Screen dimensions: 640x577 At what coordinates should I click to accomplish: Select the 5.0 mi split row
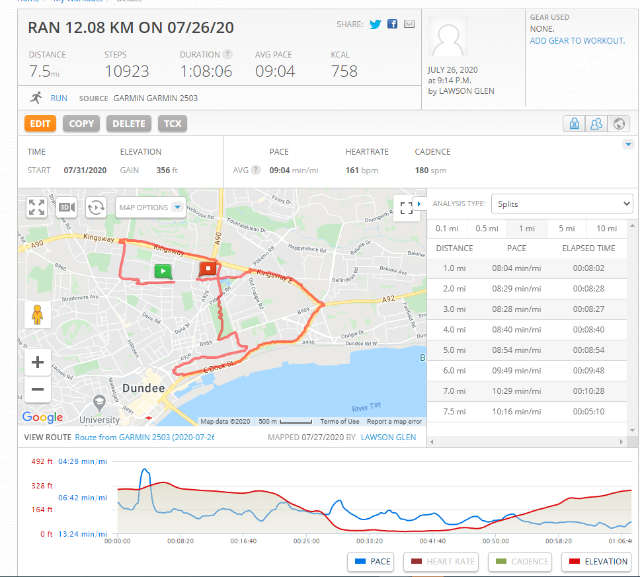pos(527,351)
